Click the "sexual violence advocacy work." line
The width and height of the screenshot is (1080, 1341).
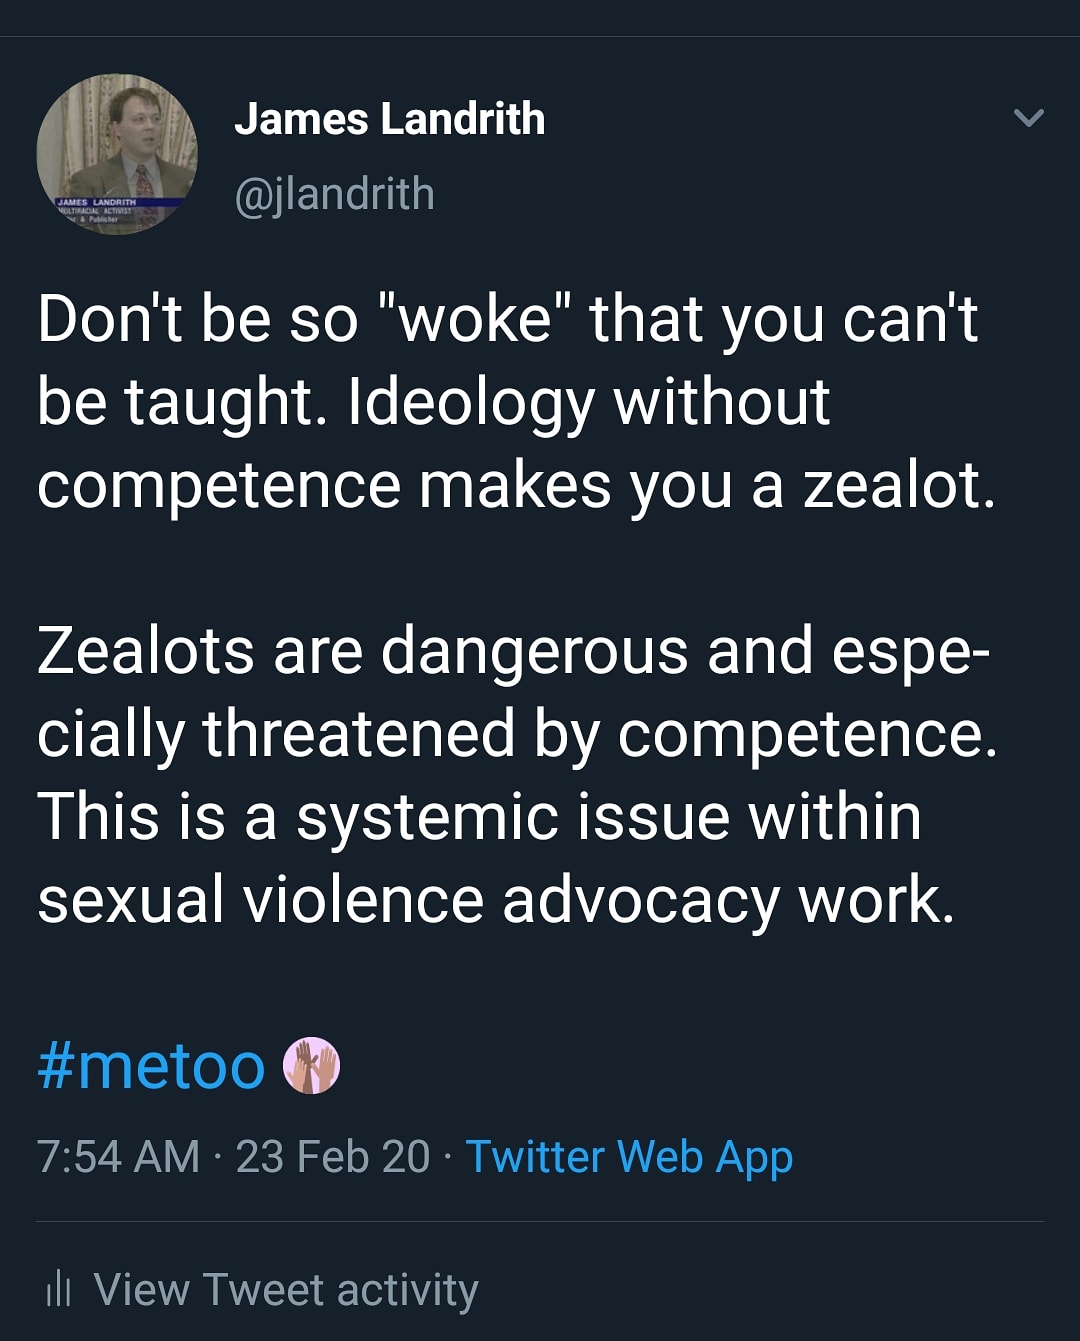pos(496,900)
